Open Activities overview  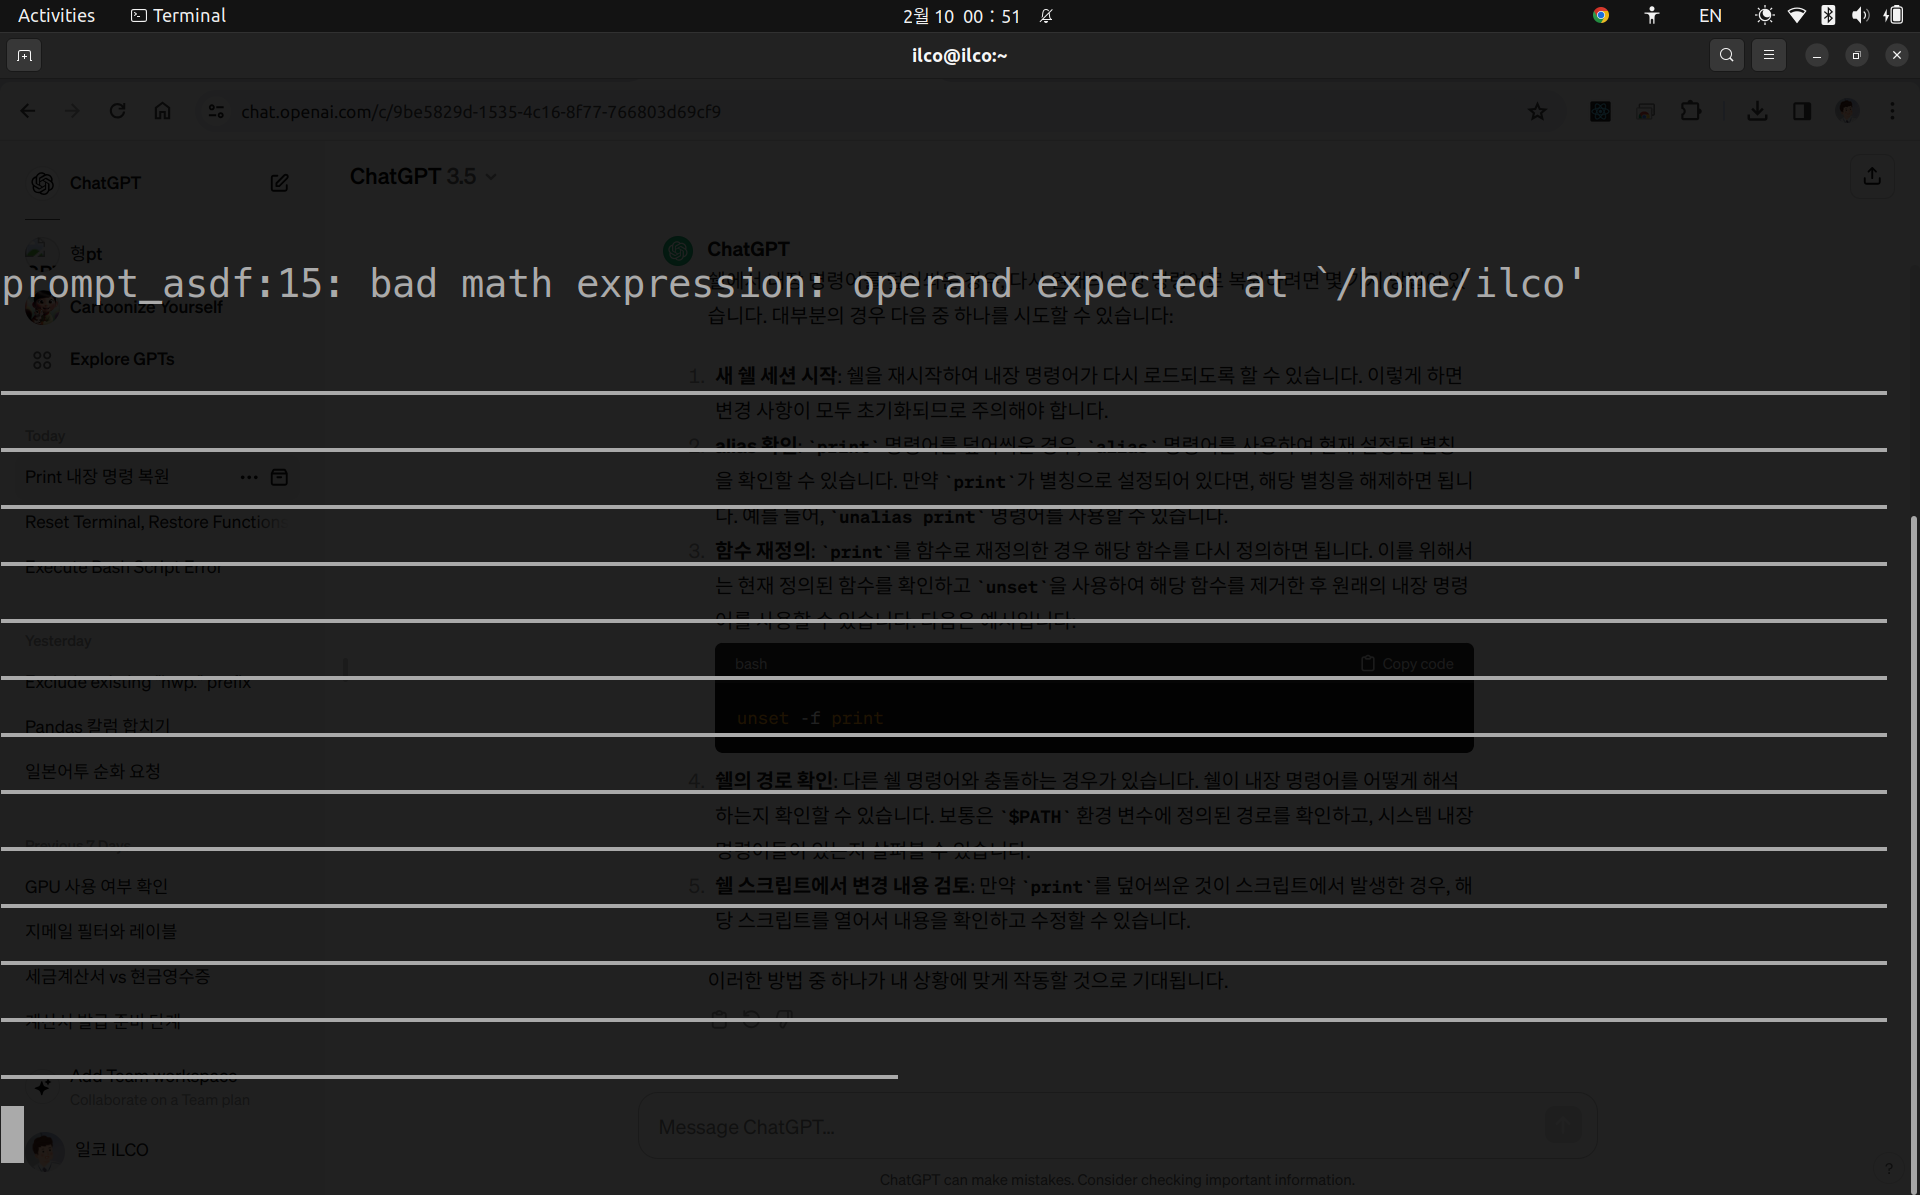(x=56, y=15)
